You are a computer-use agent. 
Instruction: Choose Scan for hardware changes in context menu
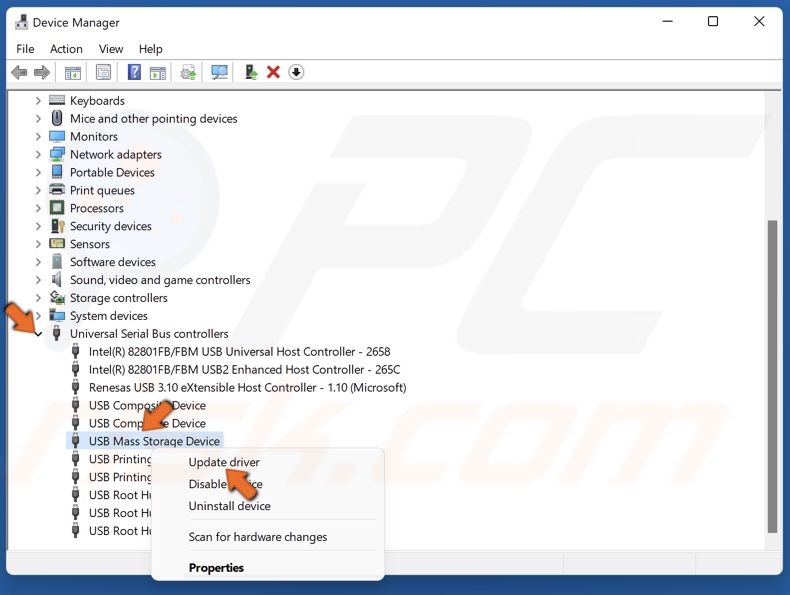click(258, 537)
